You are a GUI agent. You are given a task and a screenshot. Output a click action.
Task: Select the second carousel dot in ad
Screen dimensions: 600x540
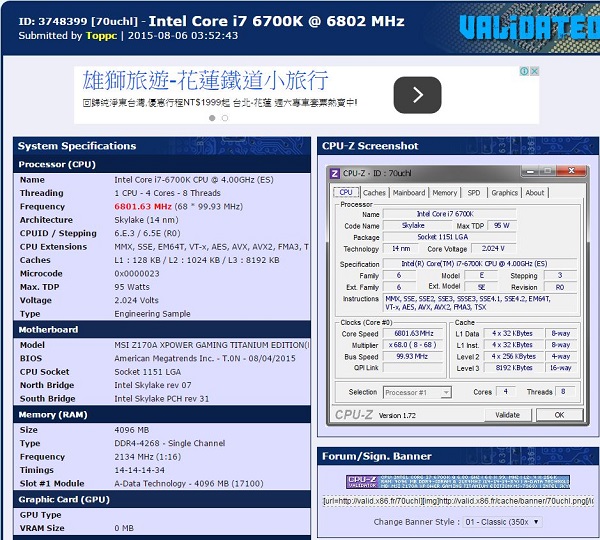[225, 118]
